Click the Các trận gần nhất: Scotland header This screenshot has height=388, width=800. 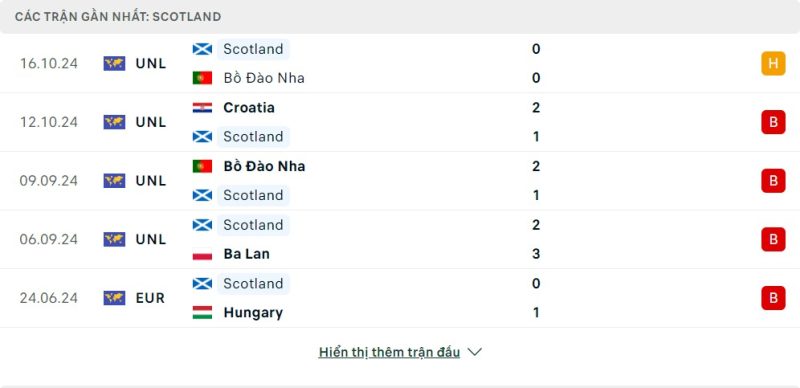click(x=118, y=17)
